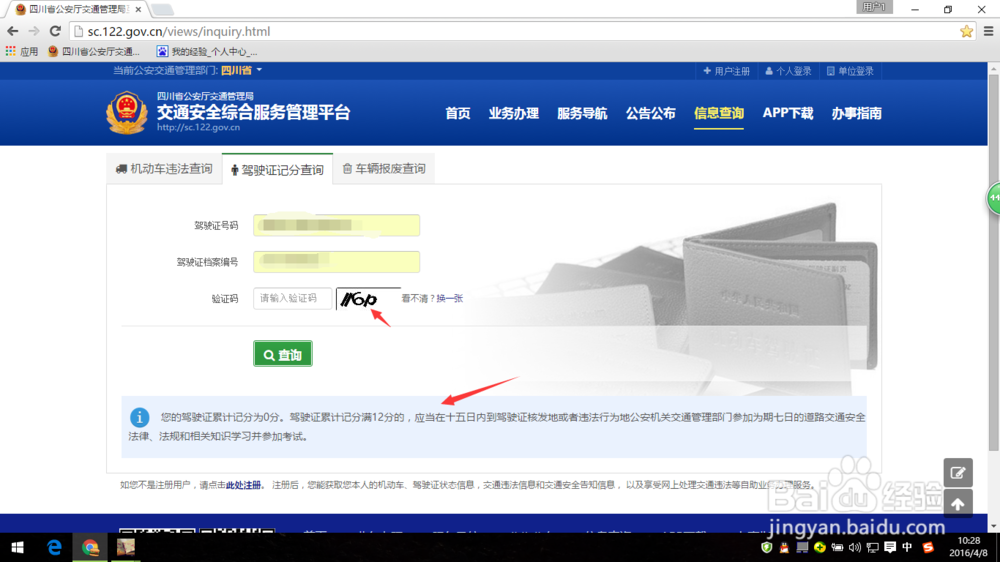Click the green floating side widget
This screenshot has width=1000, height=562.
(x=994, y=198)
